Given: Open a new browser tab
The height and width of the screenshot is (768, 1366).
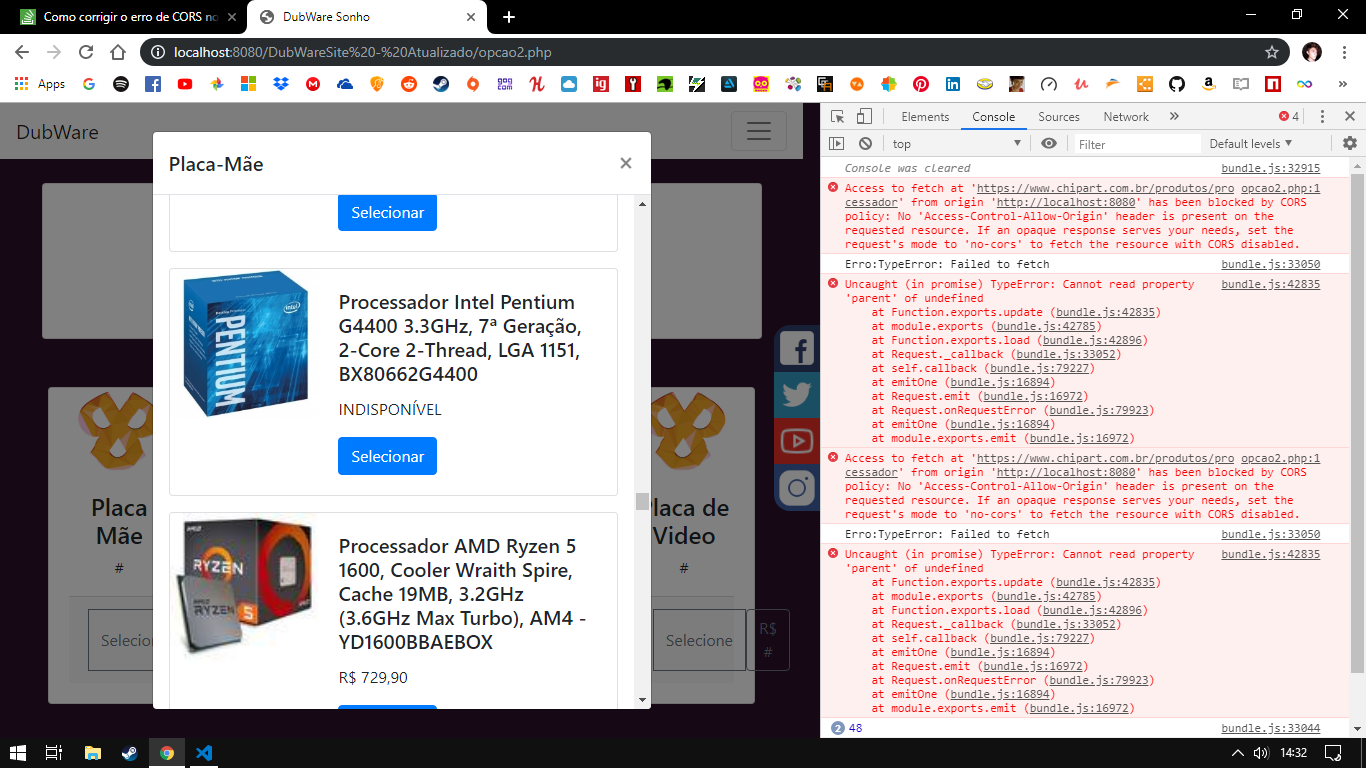Looking at the screenshot, I should click(x=509, y=17).
